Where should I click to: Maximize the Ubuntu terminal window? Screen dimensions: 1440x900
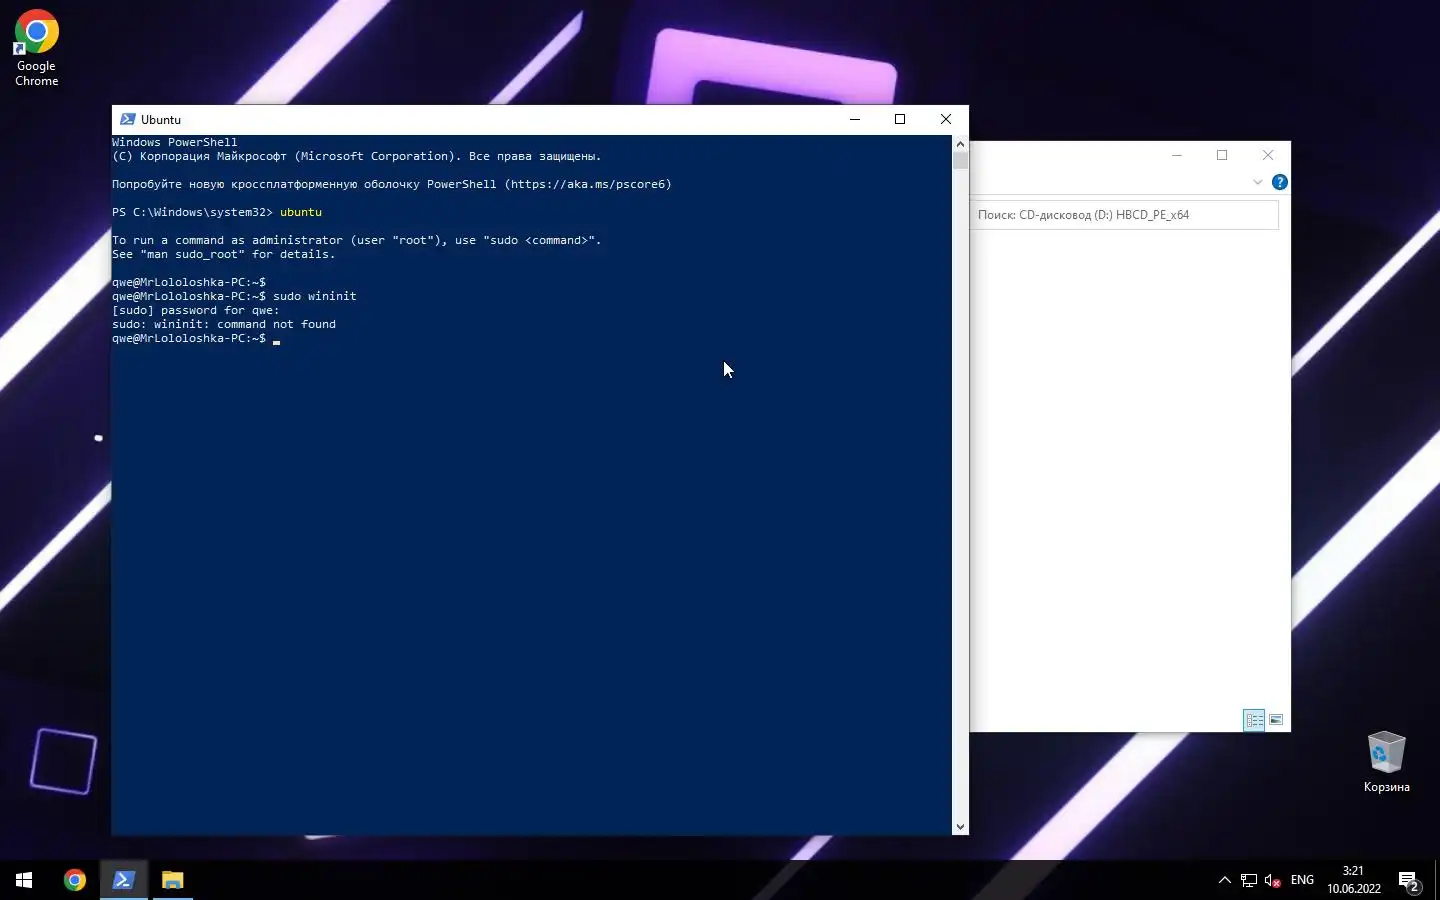click(900, 119)
